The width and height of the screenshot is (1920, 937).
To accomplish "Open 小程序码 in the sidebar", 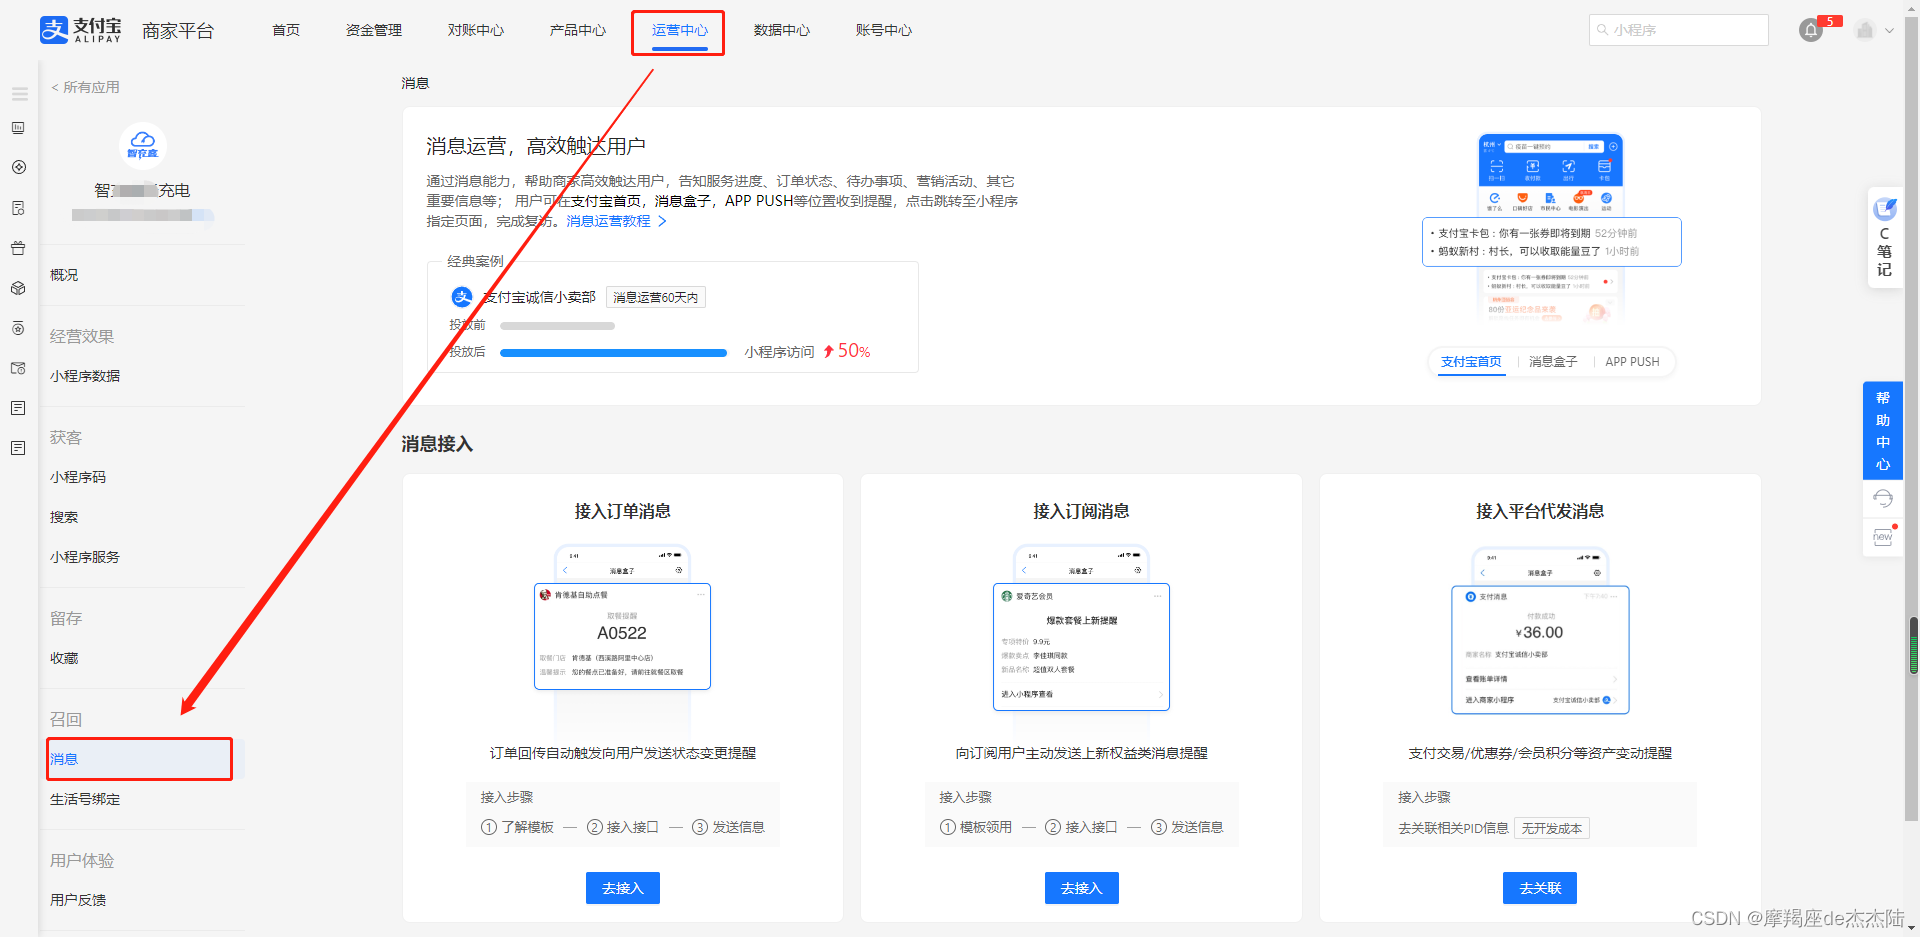I will click(78, 477).
